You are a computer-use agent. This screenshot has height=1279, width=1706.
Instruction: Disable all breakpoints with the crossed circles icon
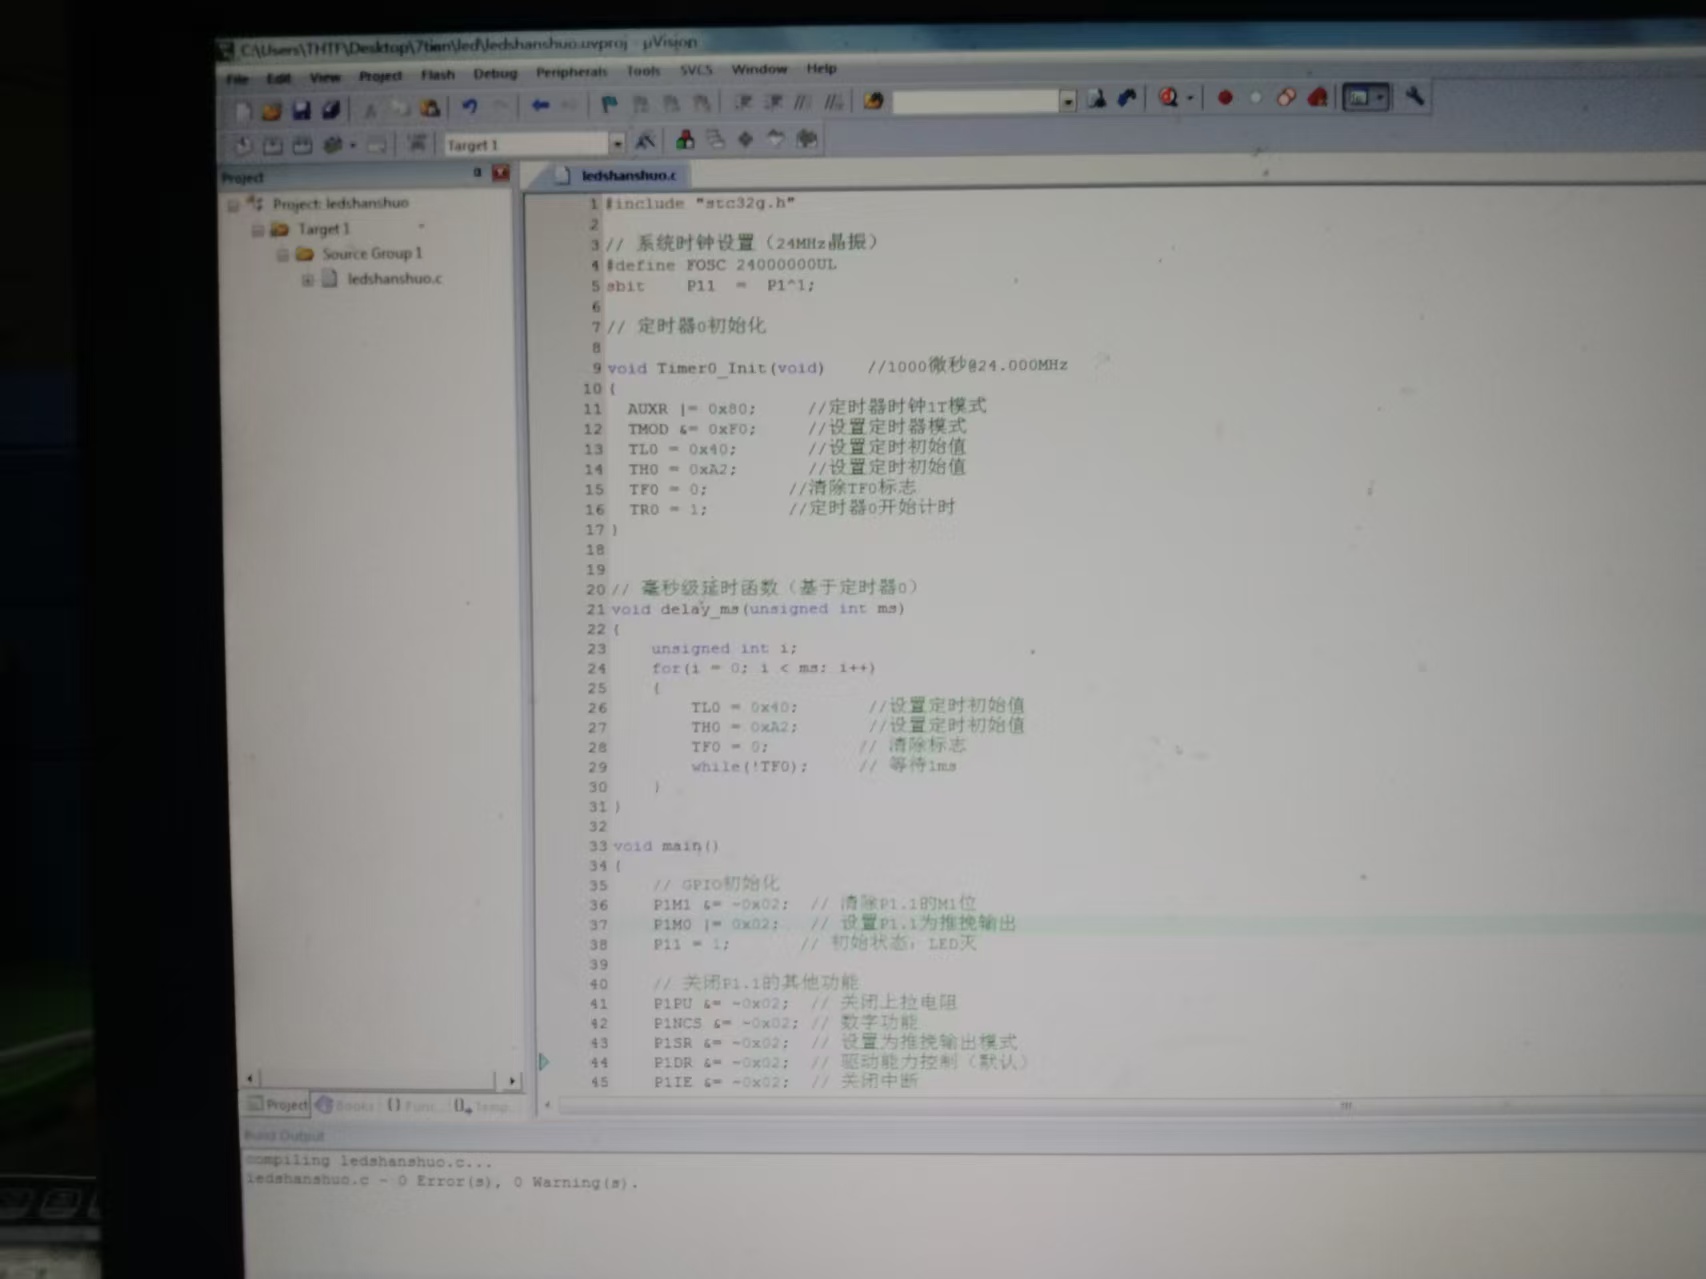(x=1286, y=97)
